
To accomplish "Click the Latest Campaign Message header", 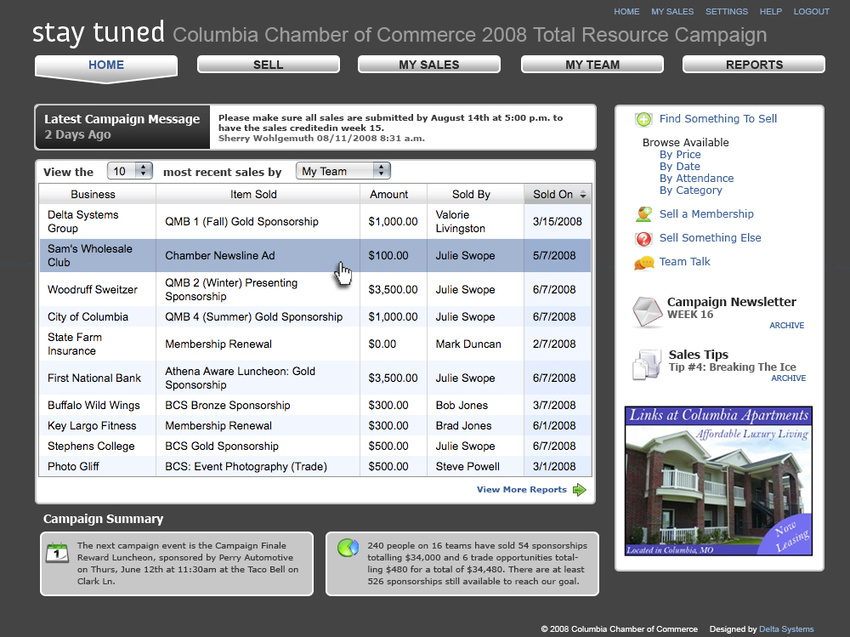I will [122, 119].
